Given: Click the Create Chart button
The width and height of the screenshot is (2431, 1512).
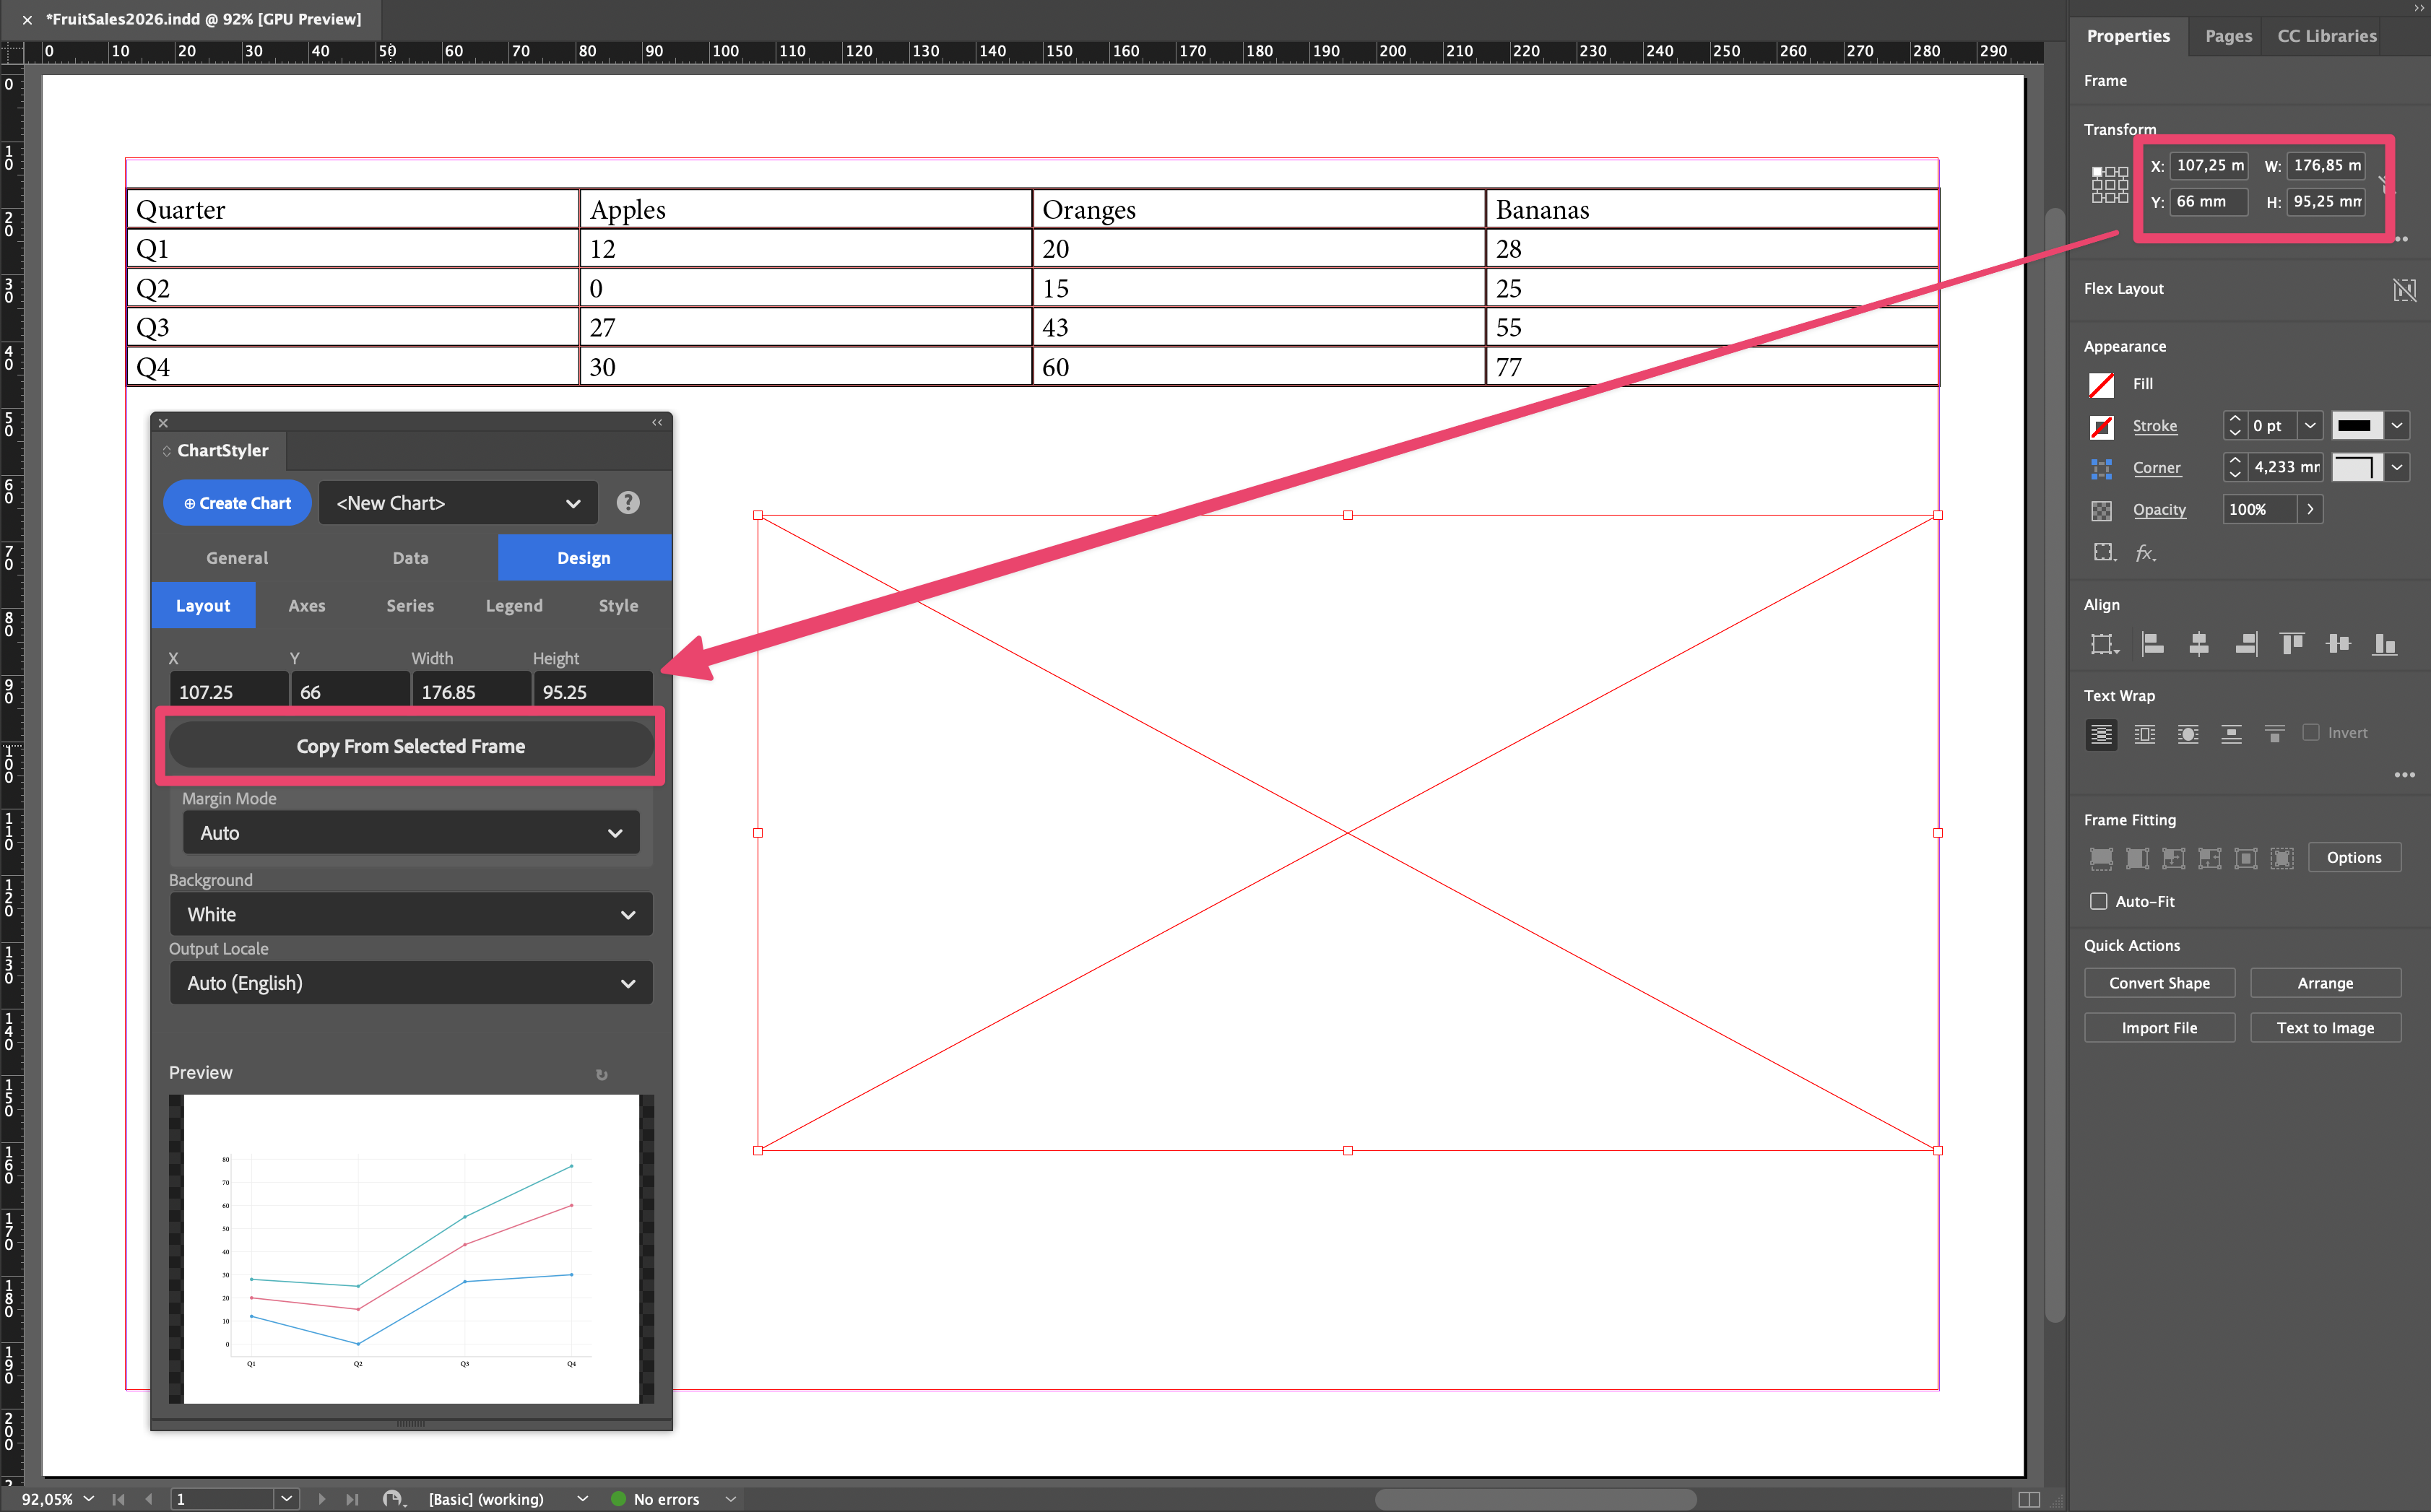Looking at the screenshot, I should tap(237, 503).
